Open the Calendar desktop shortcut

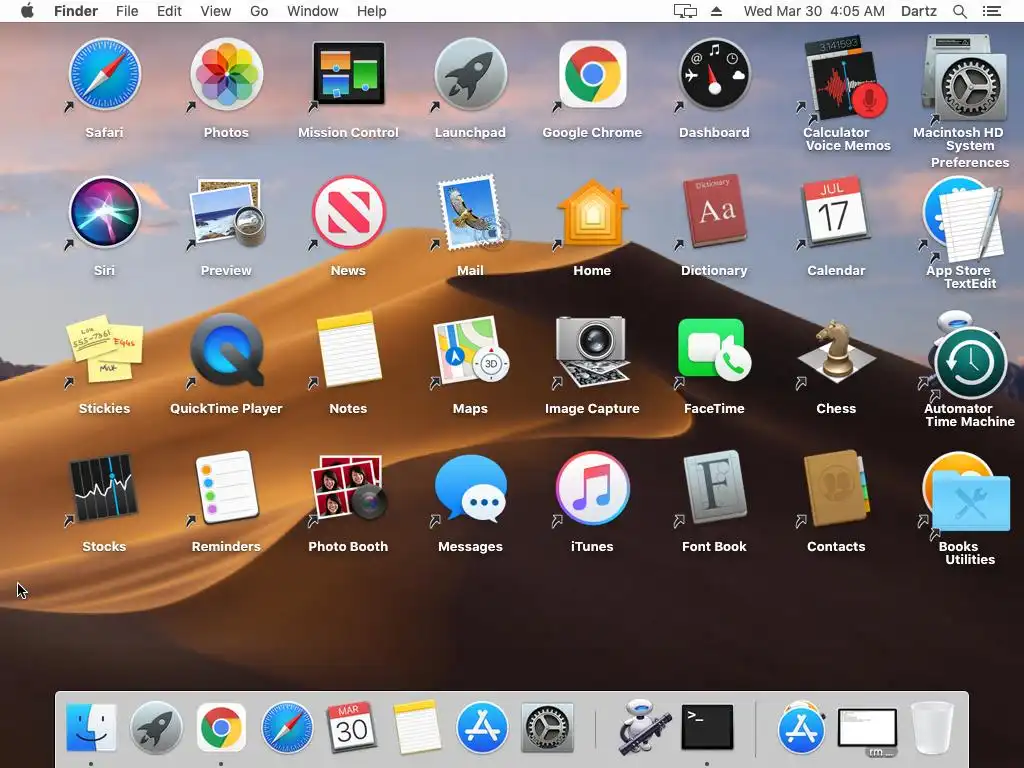click(x=837, y=212)
